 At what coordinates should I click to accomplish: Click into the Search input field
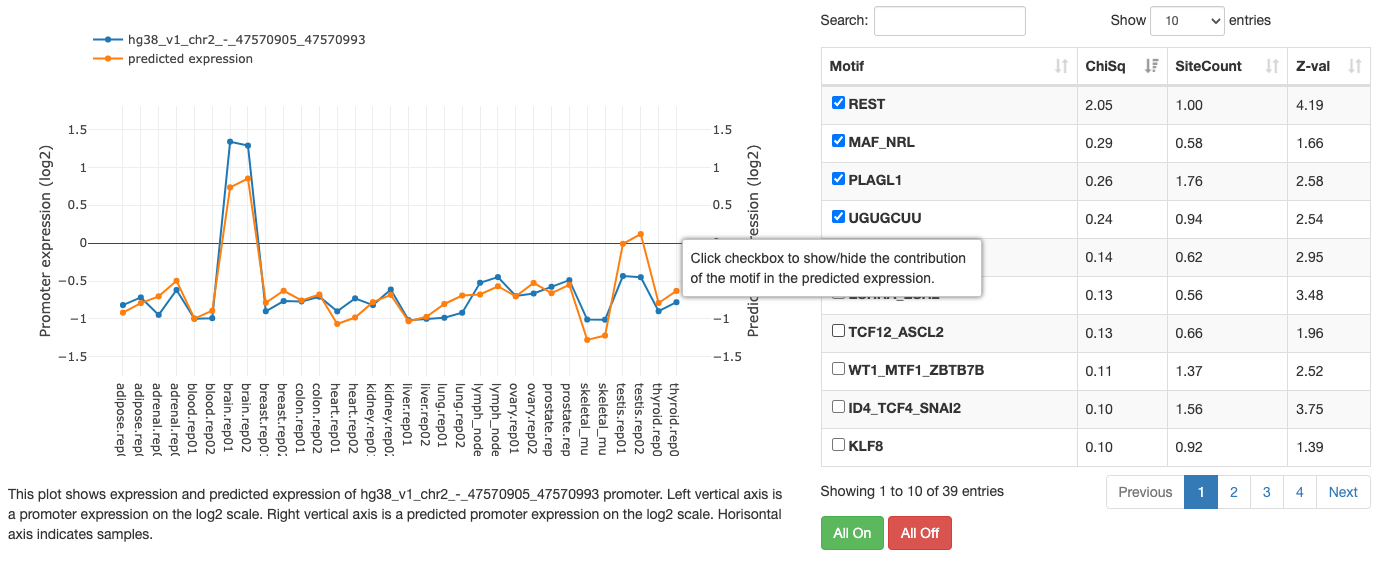click(x=949, y=21)
